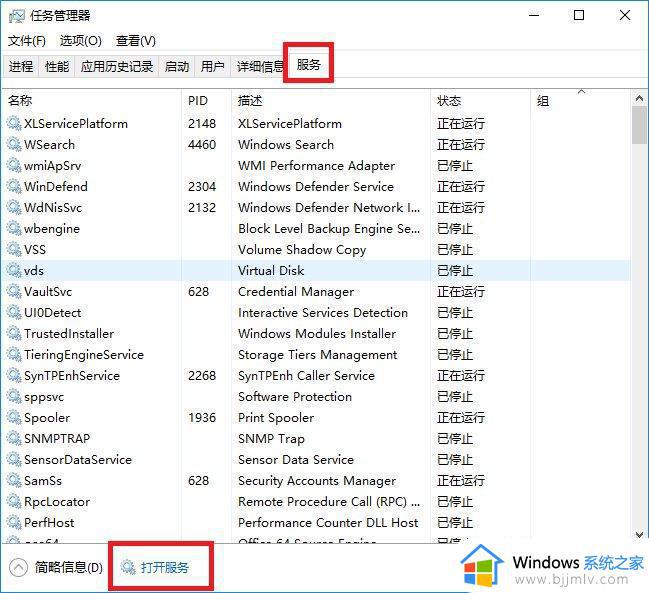Switch to the 应用历史记录 tab
649x593 pixels.
[x=117, y=66]
